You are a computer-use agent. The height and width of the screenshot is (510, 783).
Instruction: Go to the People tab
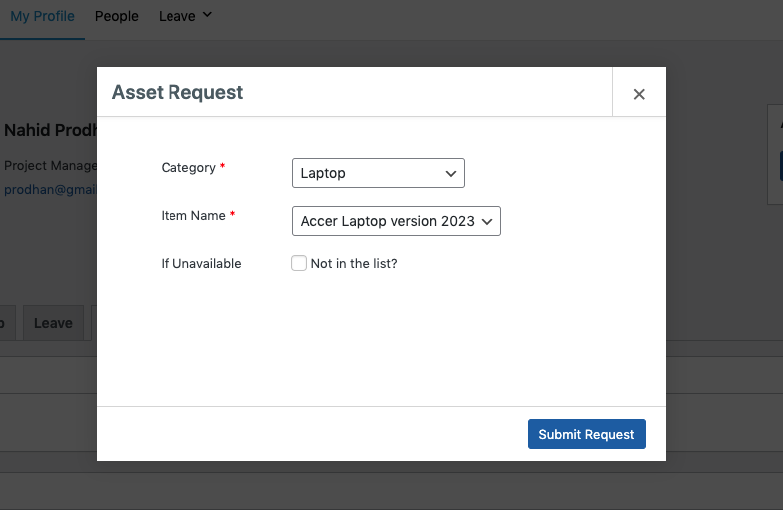(x=117, y=16)
